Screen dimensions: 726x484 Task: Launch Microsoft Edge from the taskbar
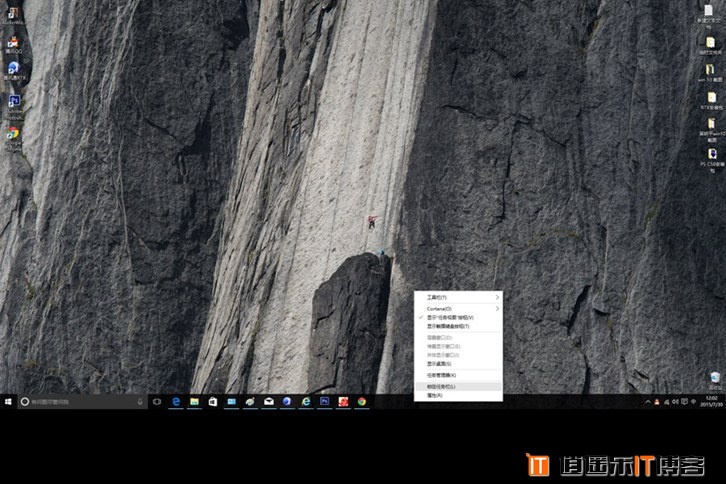pyautogui.click(x=176, y=402)
